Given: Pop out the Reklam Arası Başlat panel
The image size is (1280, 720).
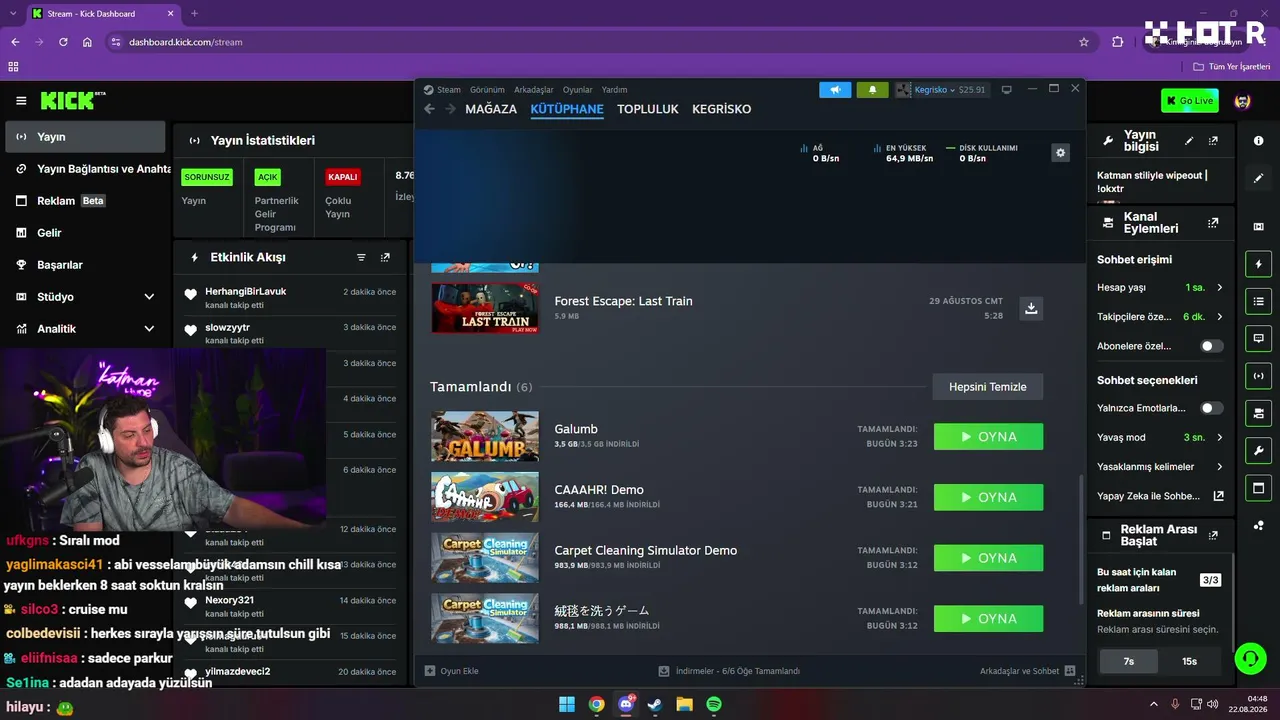Looking at the screenshot, I should pyautogui.click(x=1213, y=535).
